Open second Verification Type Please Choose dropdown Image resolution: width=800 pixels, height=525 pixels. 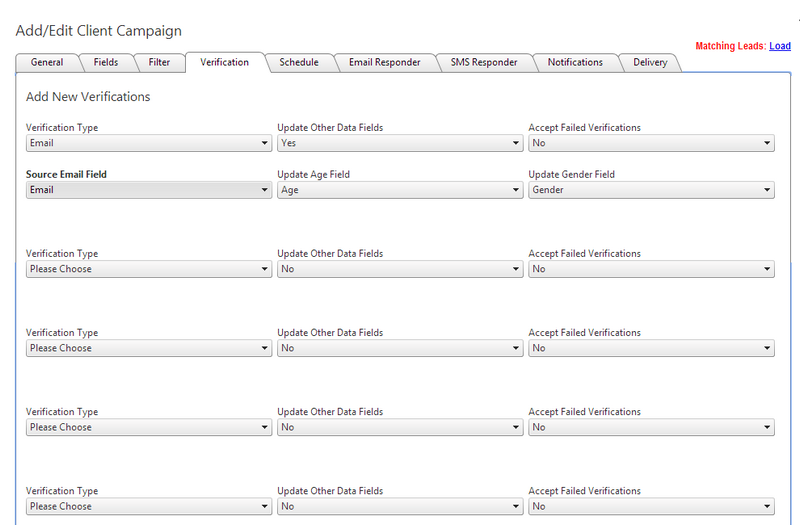point(149,269)
